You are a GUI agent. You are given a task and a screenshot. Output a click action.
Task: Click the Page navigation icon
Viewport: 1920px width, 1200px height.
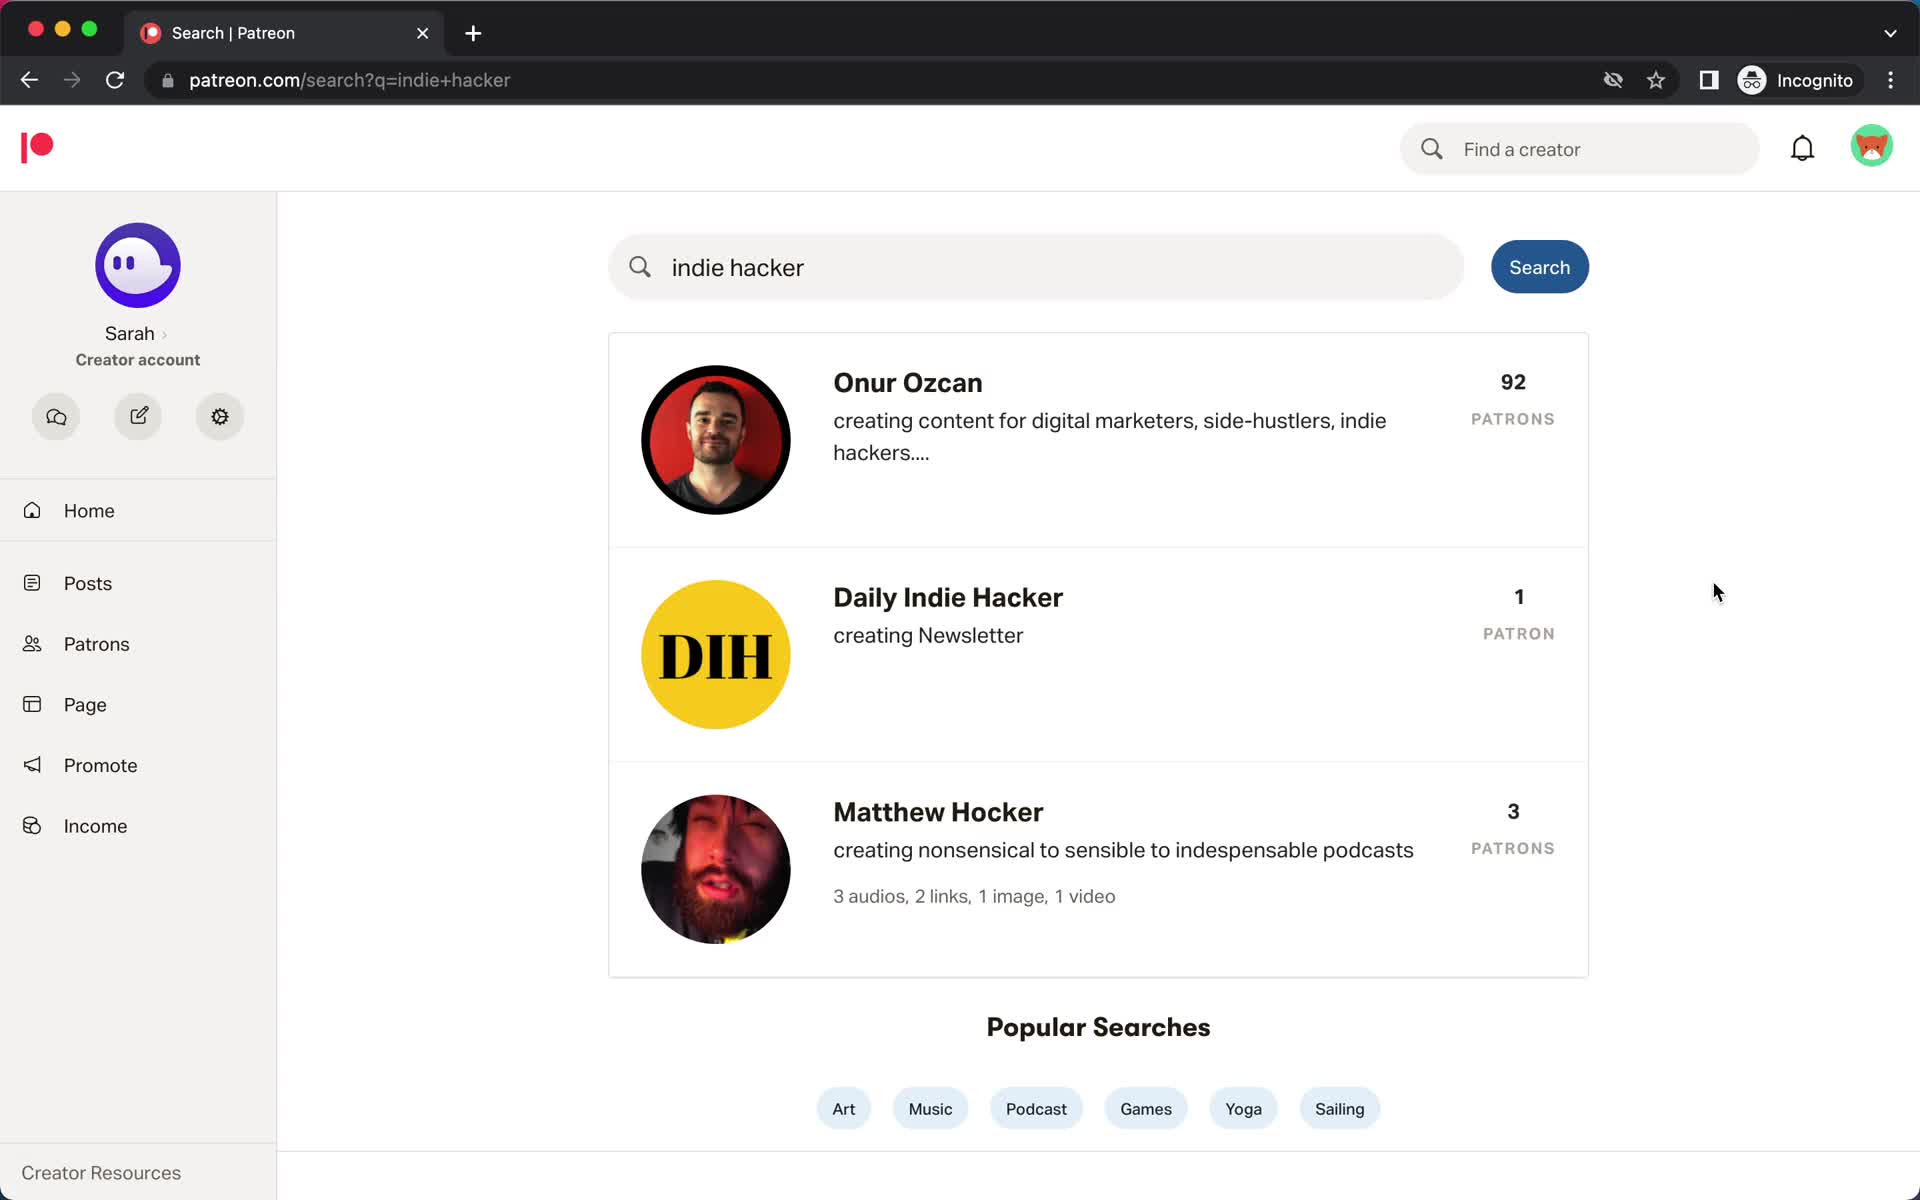pyautogui.click(x=35, y=705)
